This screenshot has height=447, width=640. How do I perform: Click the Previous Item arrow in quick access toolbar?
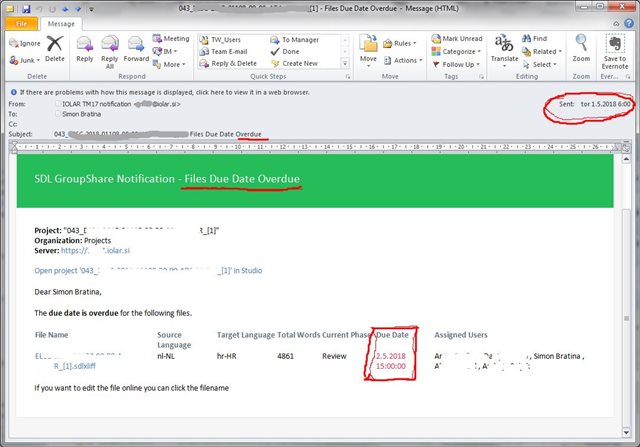pyautogui.click(x=65, y=9)
